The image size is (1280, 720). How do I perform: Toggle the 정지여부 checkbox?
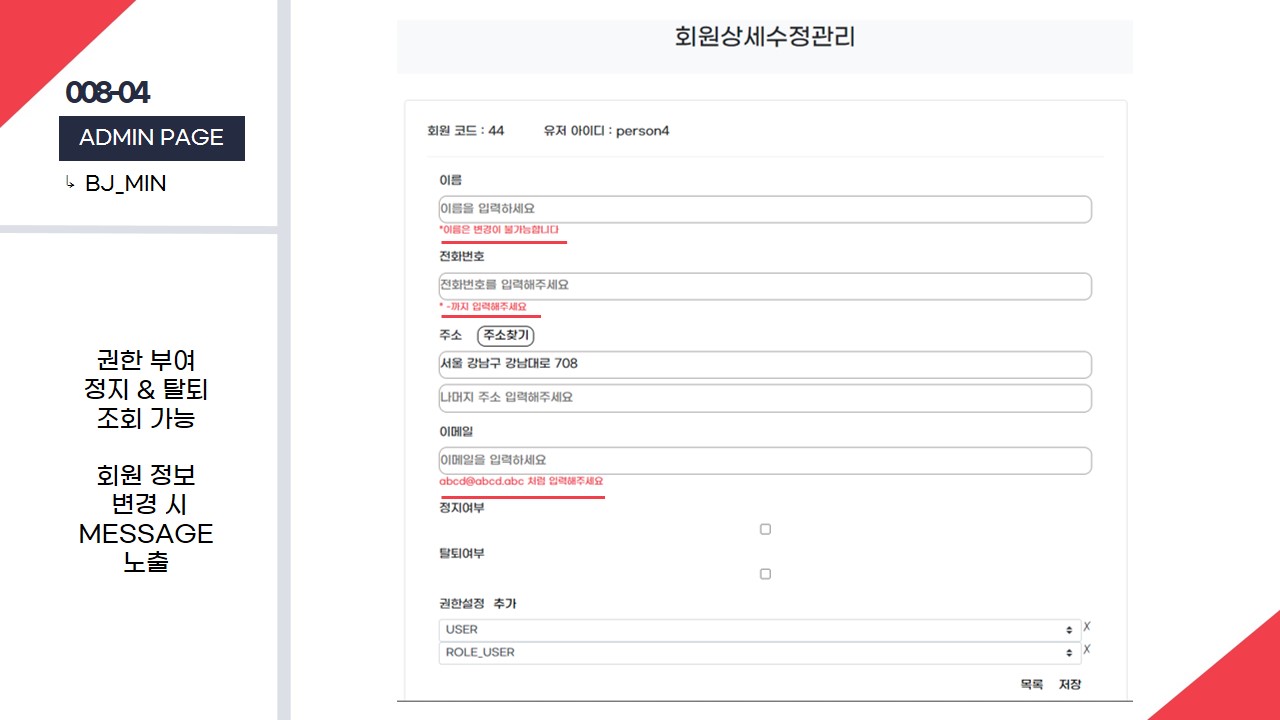(765, 529)
